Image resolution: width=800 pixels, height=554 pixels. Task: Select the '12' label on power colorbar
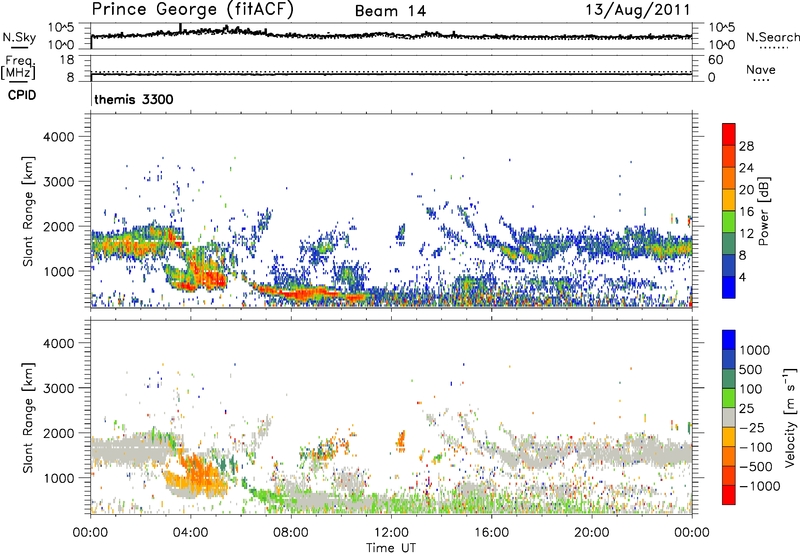point(746,234)
